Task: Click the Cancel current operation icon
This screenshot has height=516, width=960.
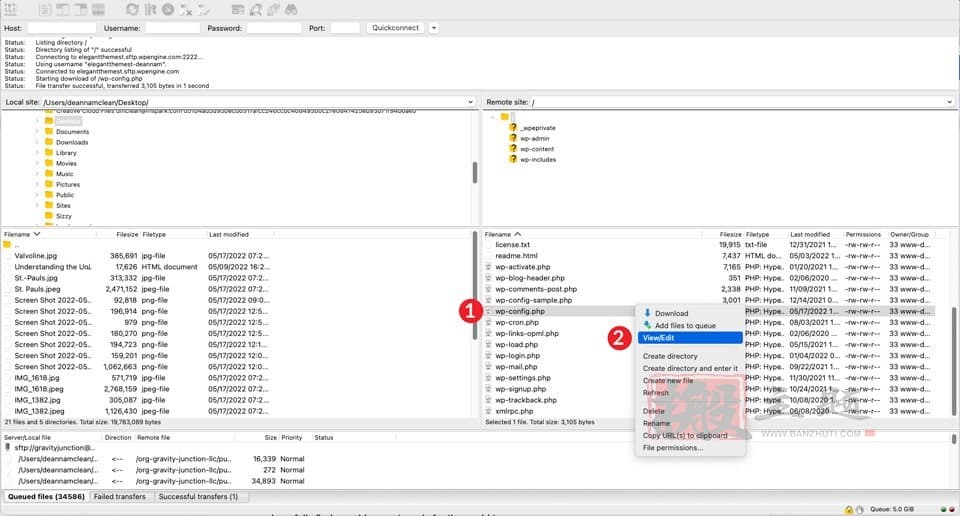Action: pos(168,9)
